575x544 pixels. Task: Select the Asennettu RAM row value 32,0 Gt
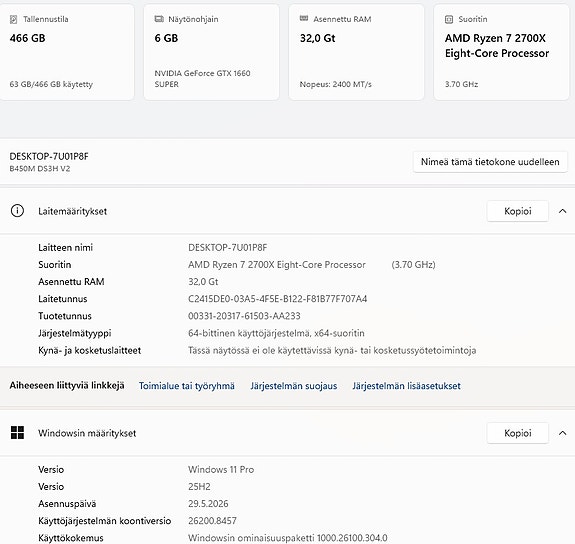pyautogui.click(x=203, y=282)
